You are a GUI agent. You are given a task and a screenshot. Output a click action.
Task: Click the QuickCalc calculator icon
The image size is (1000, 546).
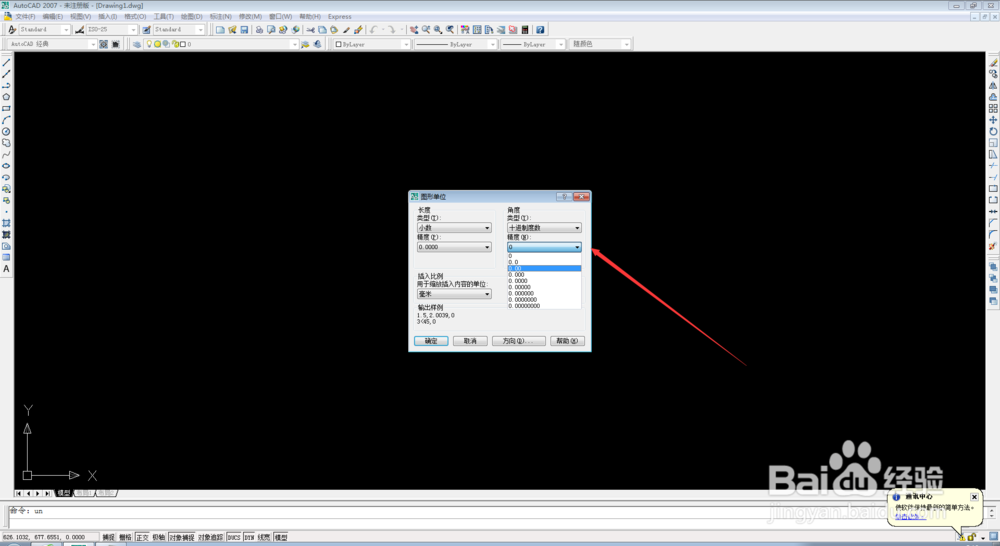click(525, 30)
